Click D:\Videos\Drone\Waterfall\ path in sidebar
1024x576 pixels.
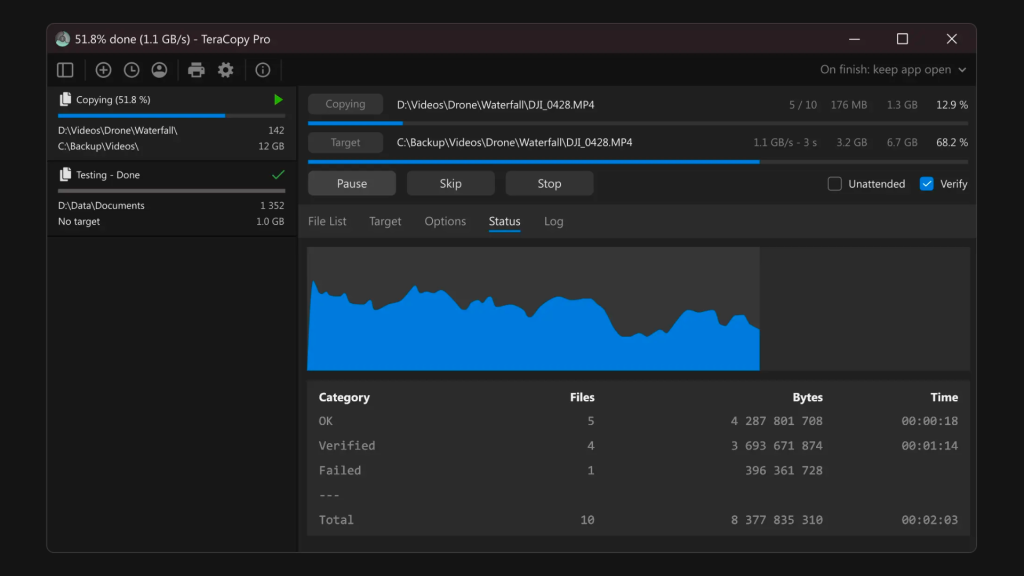(118, 131)
